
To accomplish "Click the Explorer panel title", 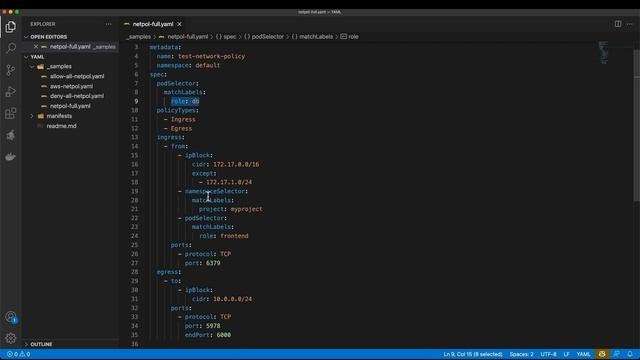I will 42,24.
